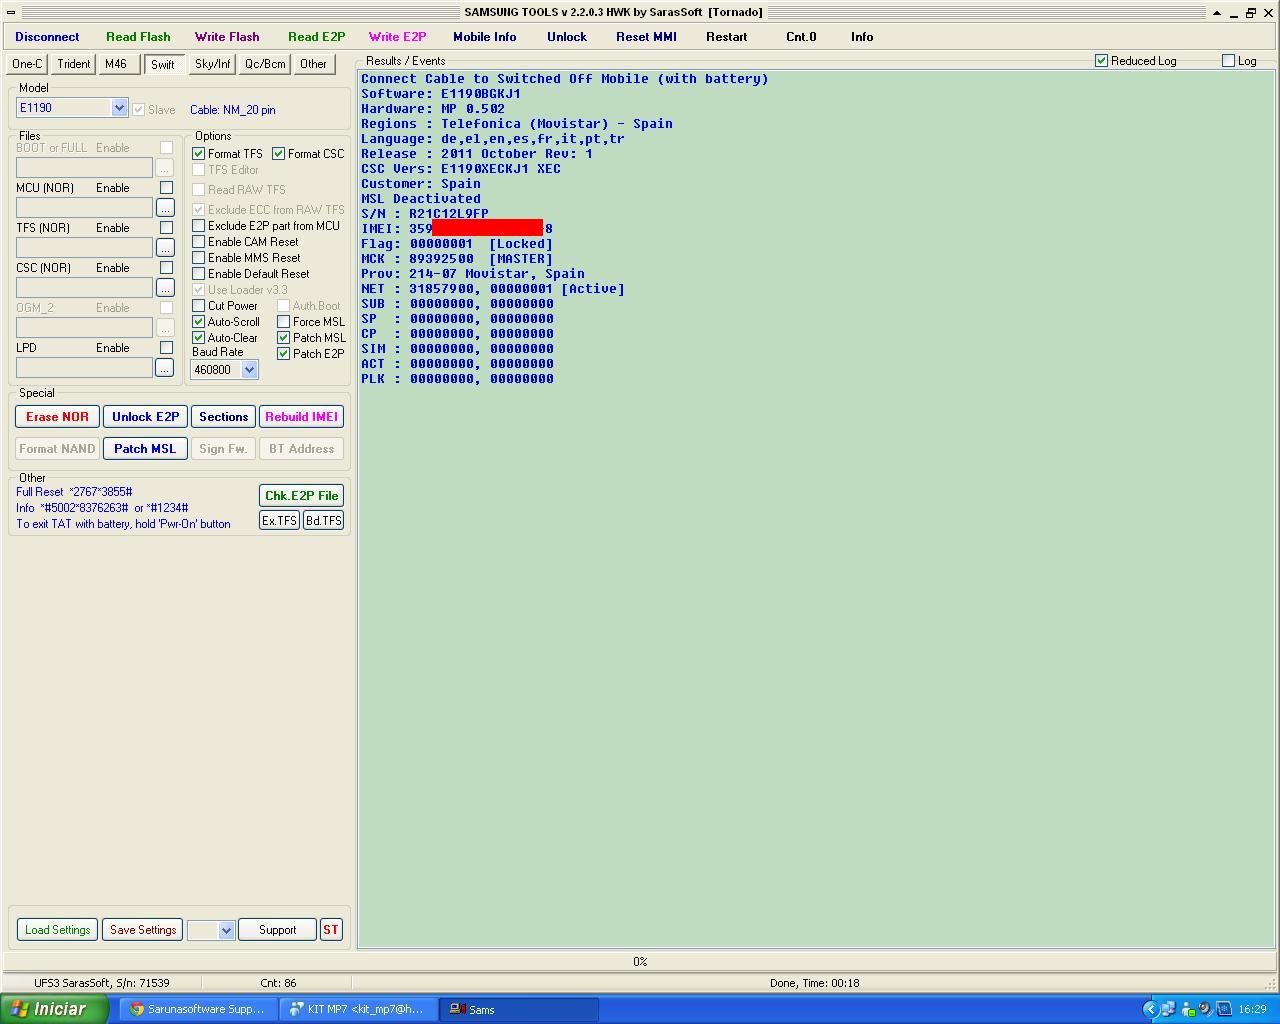Toggle Format CSC checkbox

(279, 154)
